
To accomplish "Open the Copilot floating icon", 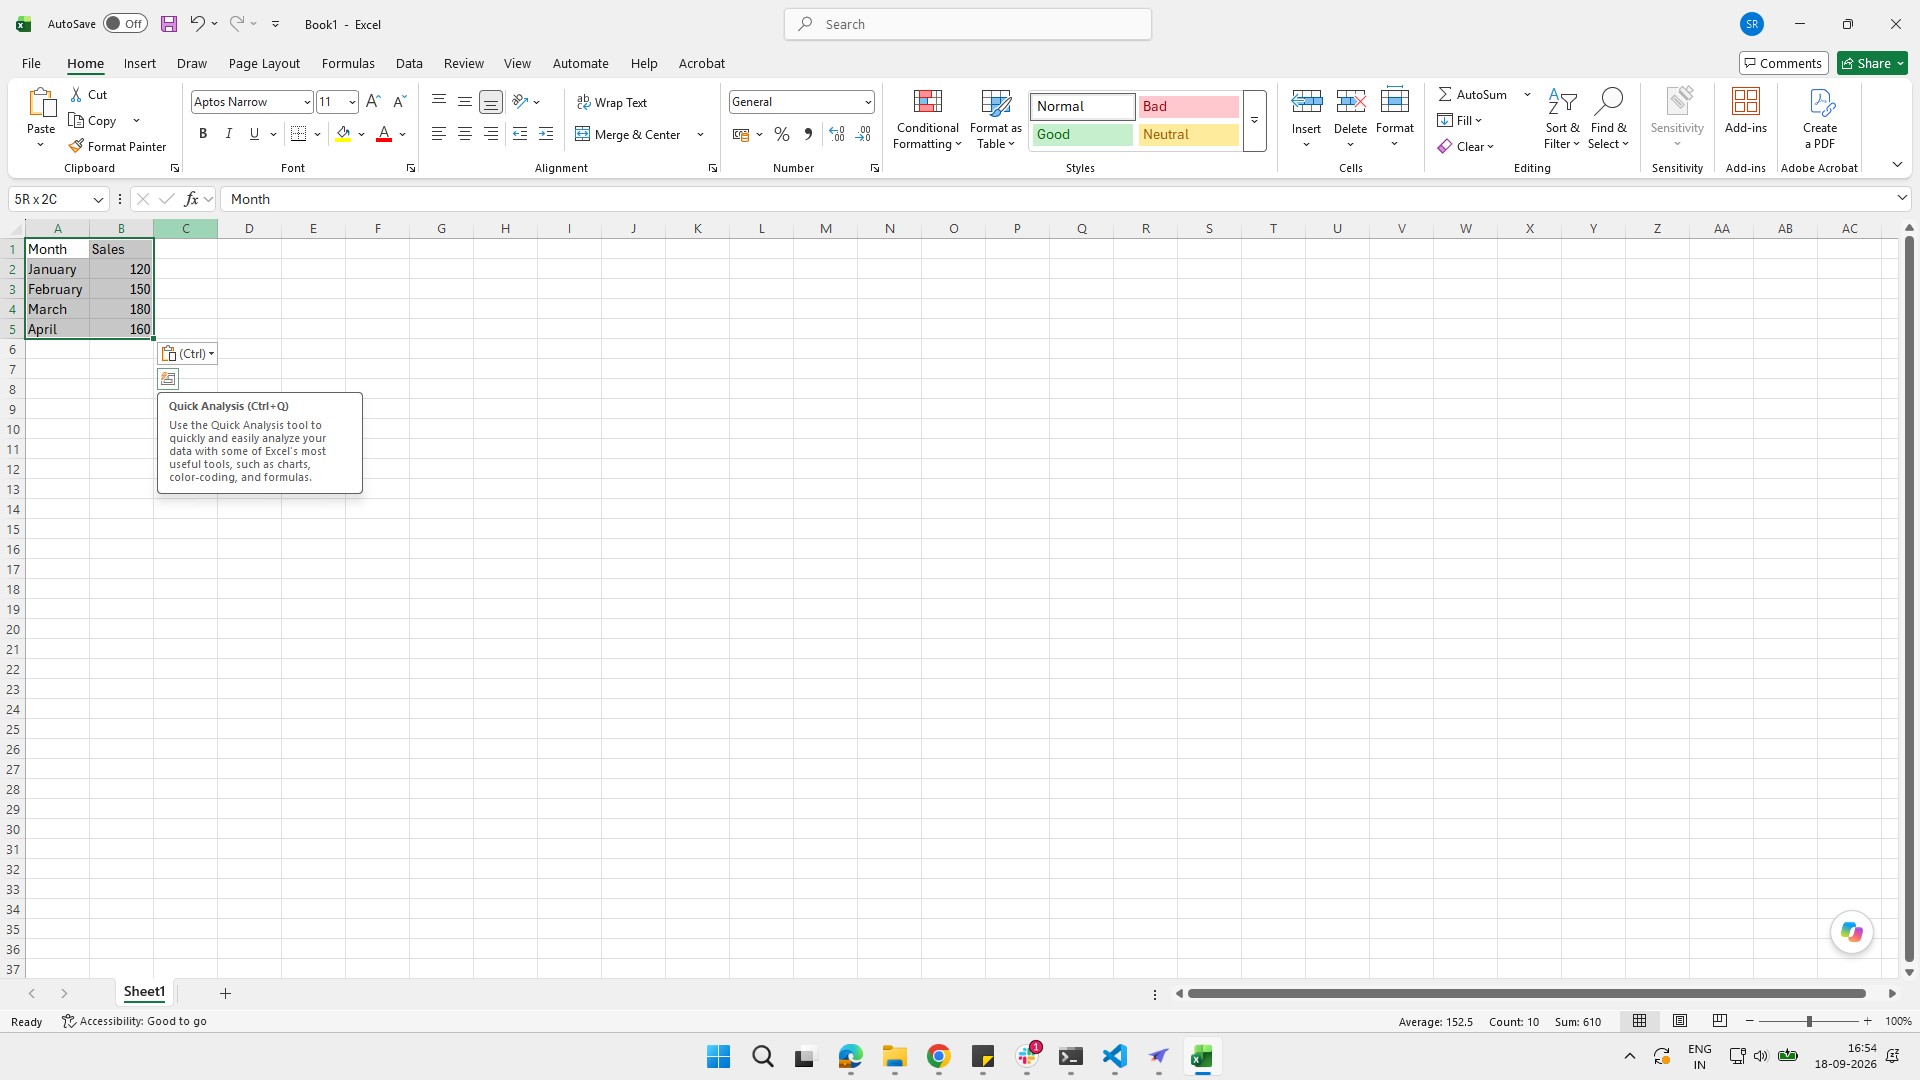I will pyautogui.click(x=1851, y=932).
